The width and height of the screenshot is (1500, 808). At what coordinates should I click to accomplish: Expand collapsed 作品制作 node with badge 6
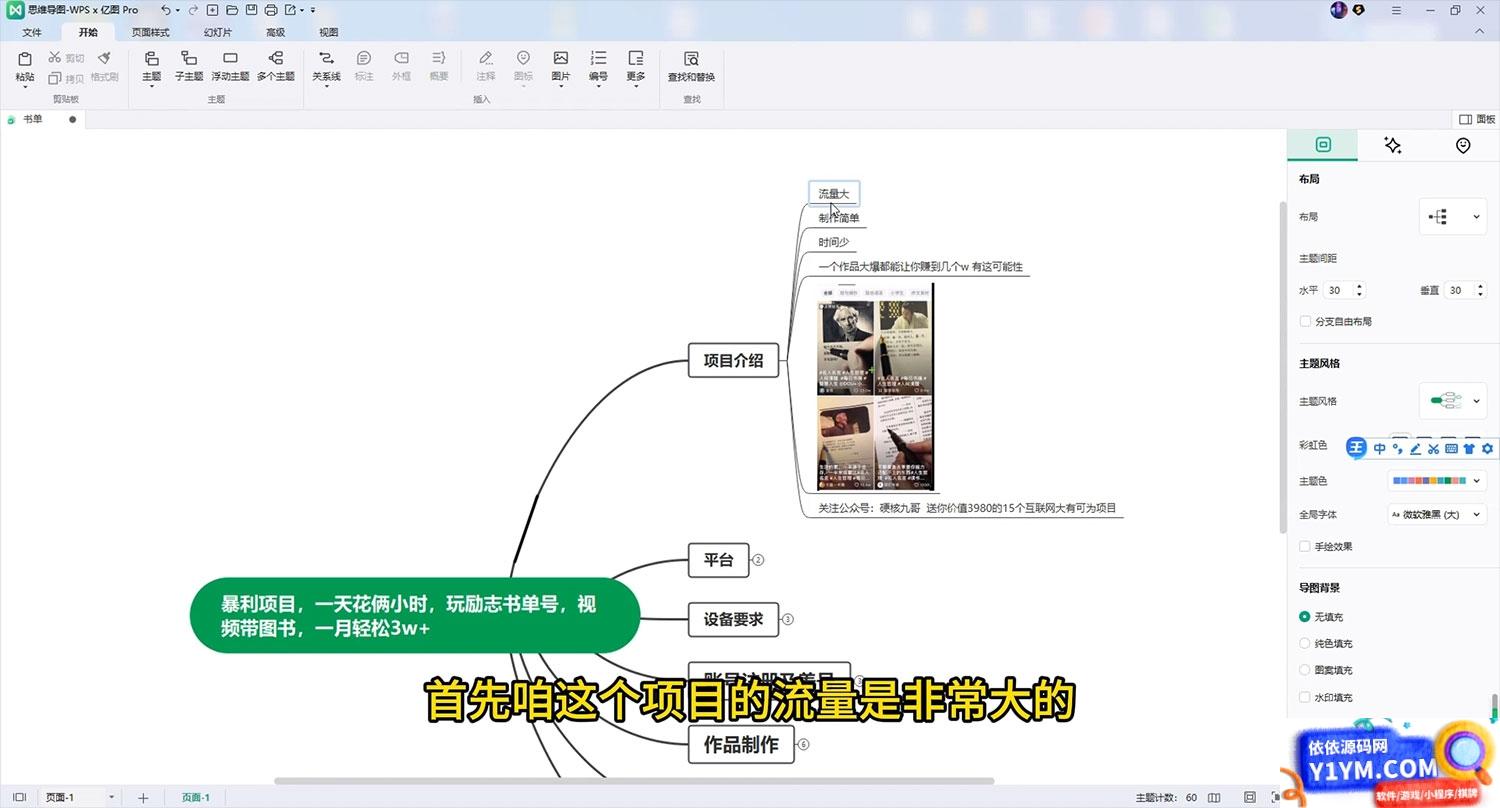tap(803, 745)
